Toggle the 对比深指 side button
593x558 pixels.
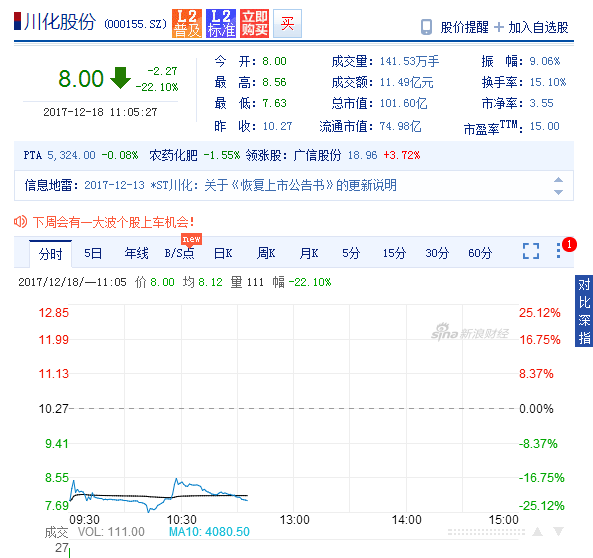click(584, 311)
